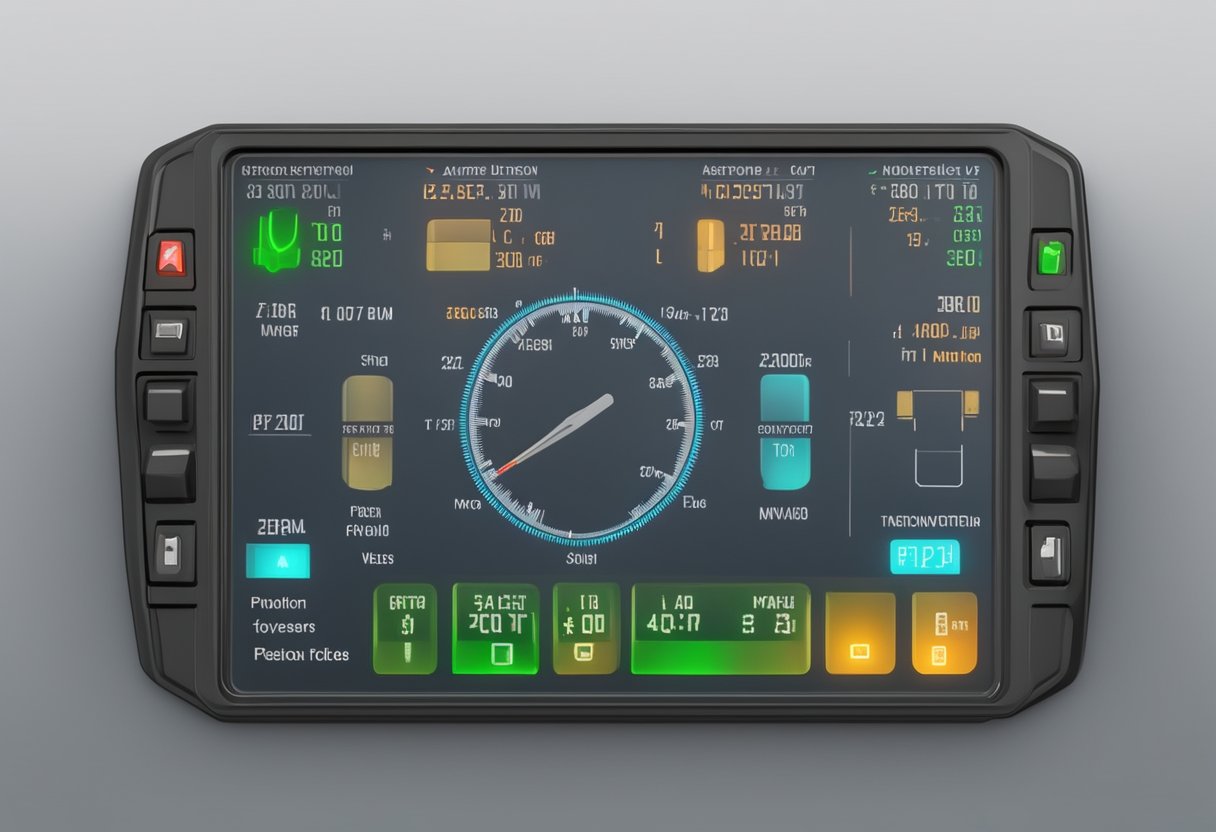
Task: Select the outlined container icon with orange tabs
Action: point(938,438)
